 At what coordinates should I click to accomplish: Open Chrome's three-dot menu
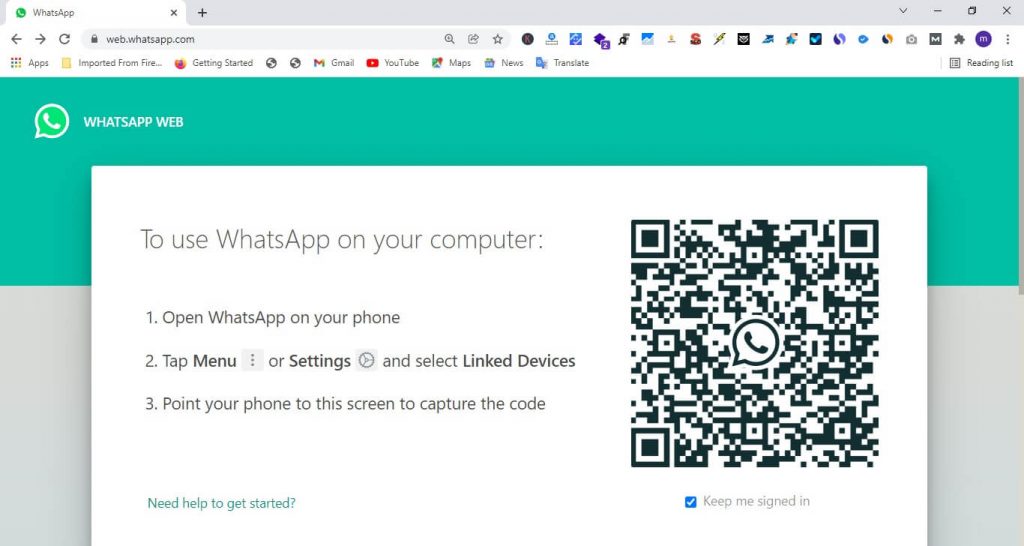point(1008,39)
